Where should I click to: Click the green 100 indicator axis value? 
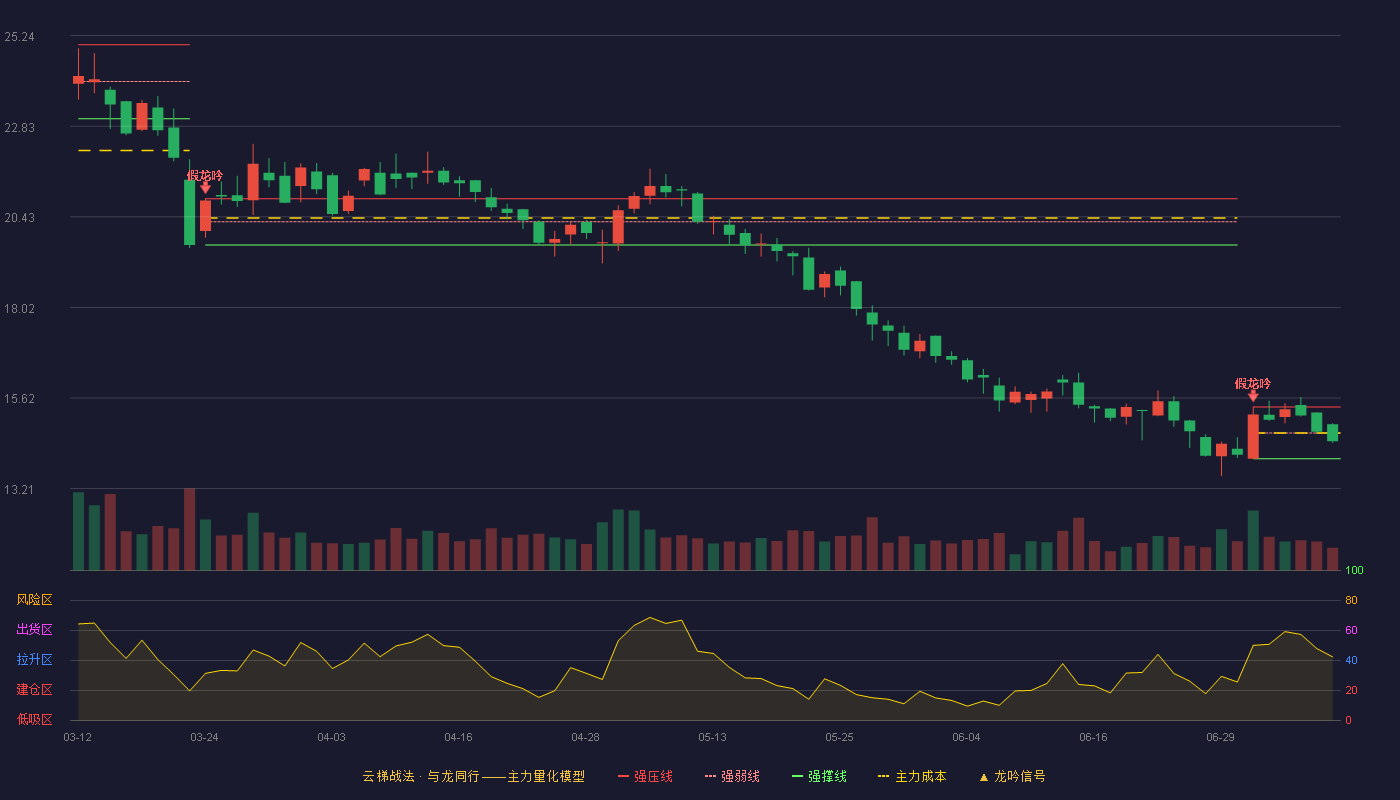(x=1354, y=571)
